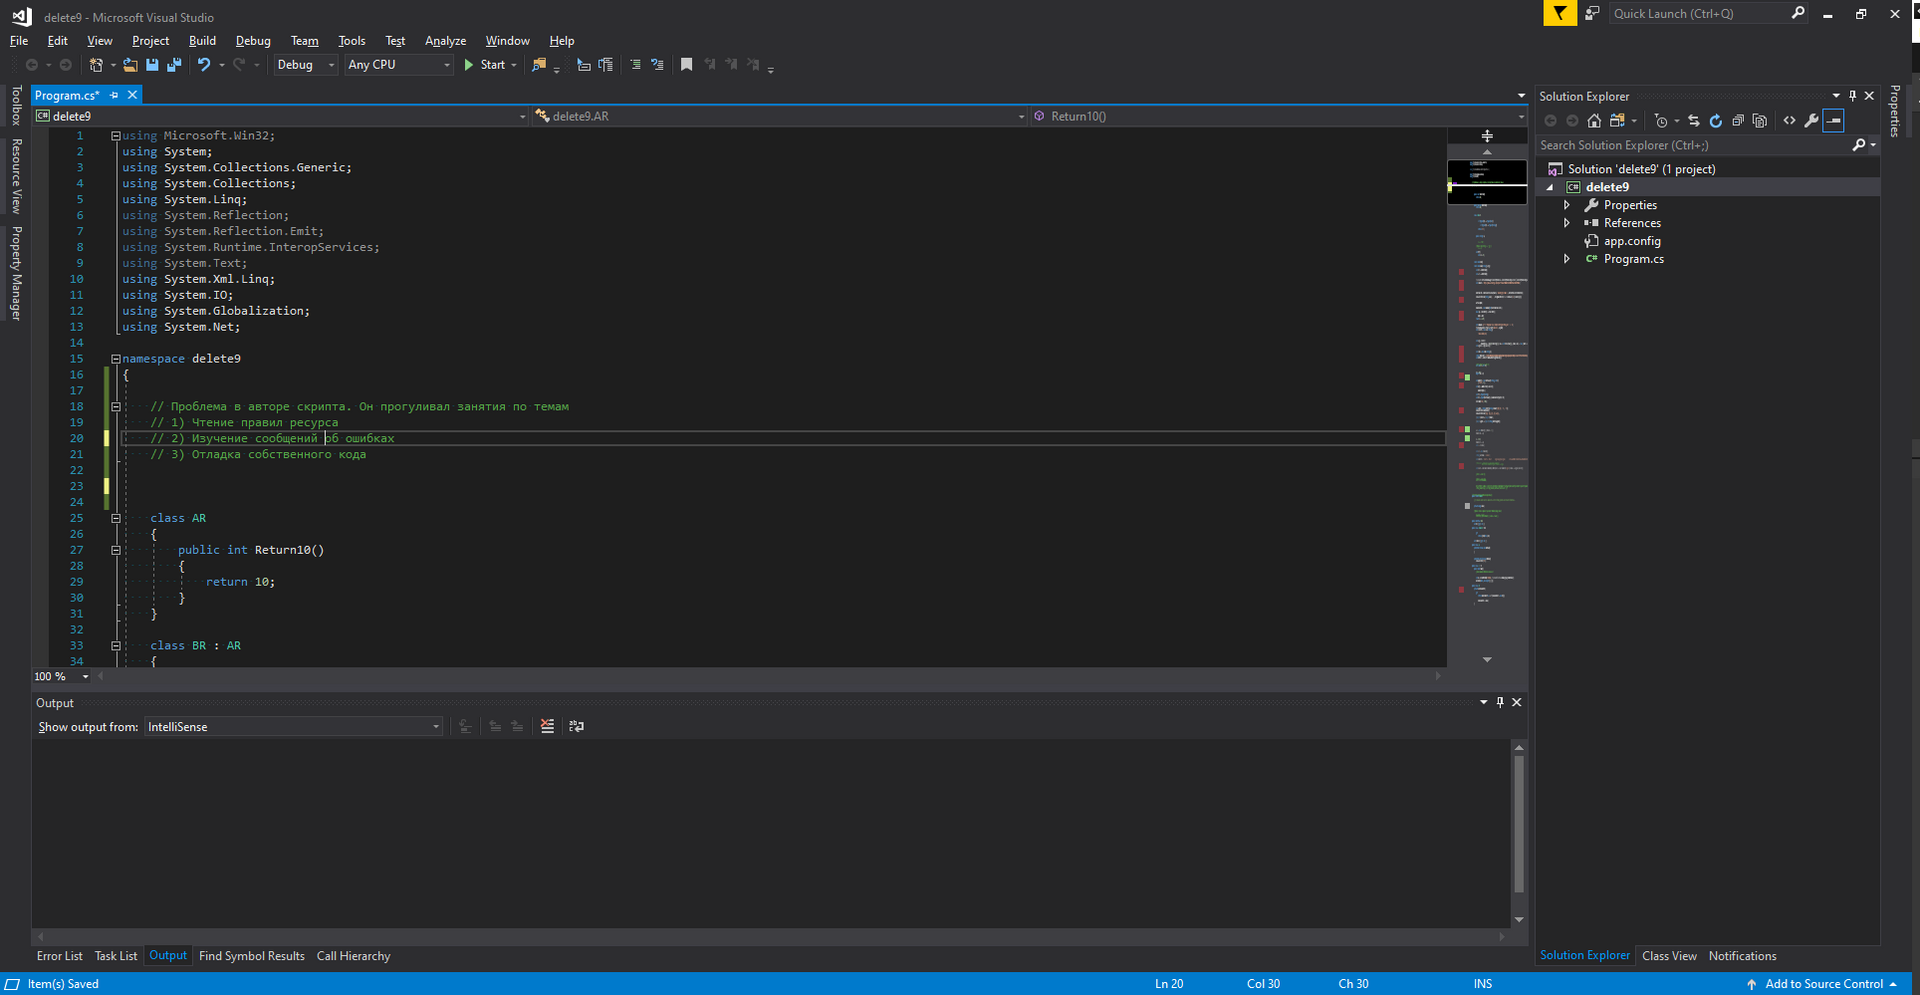Screen dimensions: 1920x995
Task: Refresh Solution Explorer
Action: tap(1716, 121)
